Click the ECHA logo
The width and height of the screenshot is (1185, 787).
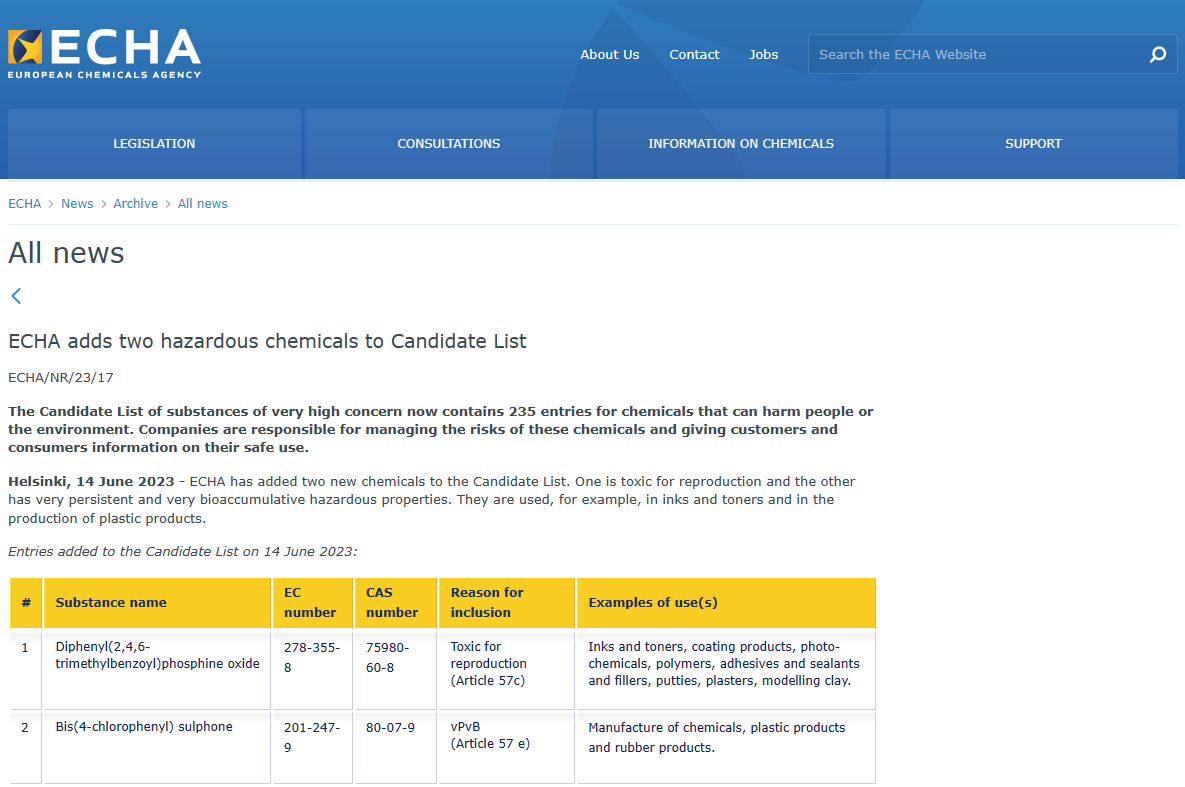tap(104, 54)
